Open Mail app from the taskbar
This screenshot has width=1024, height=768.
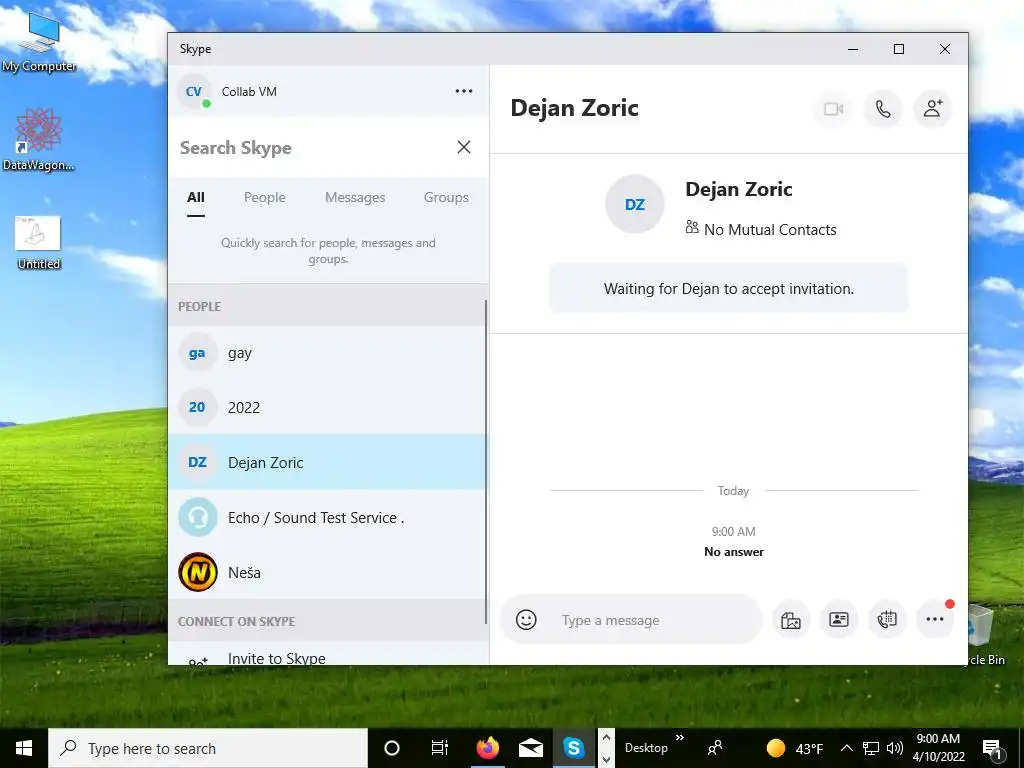click(531, 748)
